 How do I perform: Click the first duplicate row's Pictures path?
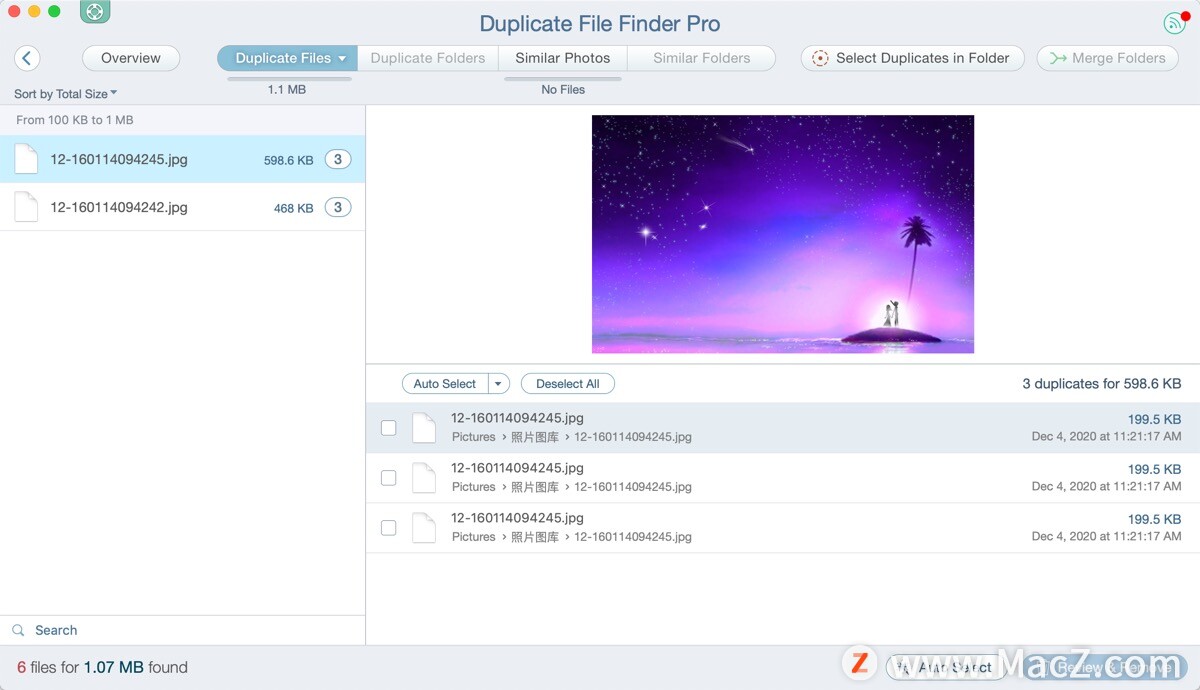572,437
